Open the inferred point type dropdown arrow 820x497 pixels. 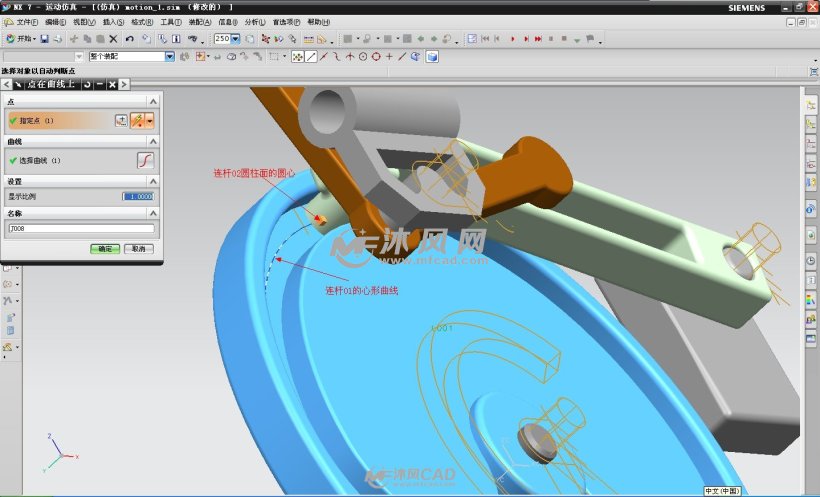point(150,120)
